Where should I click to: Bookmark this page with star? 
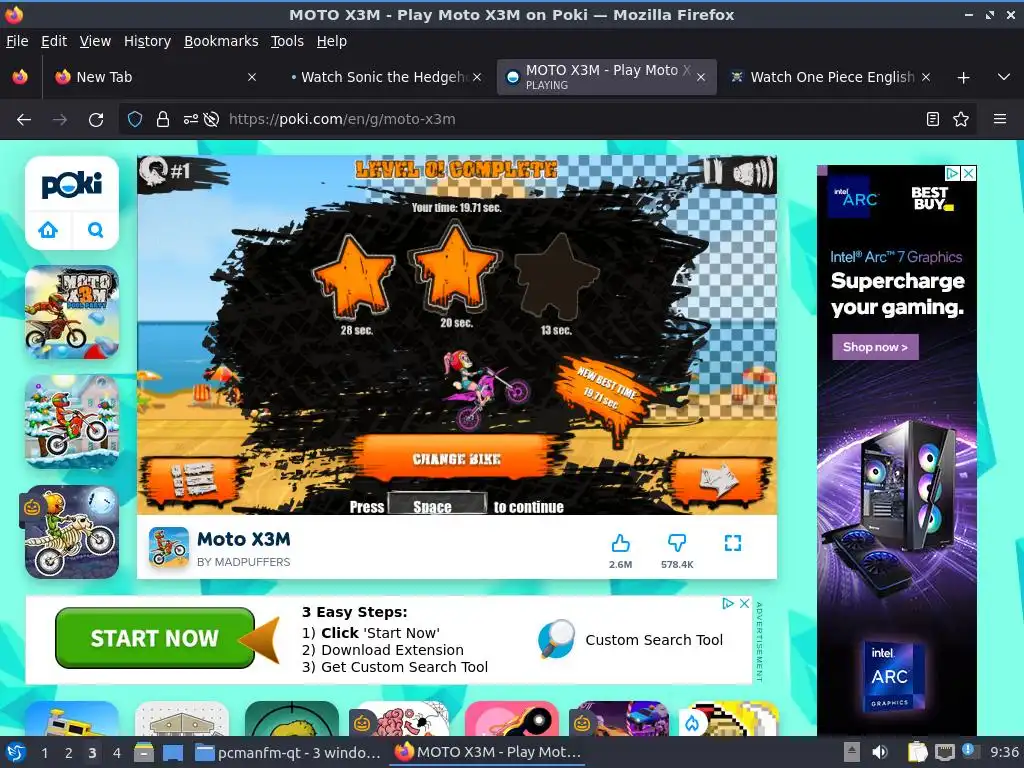click(961, 119)
